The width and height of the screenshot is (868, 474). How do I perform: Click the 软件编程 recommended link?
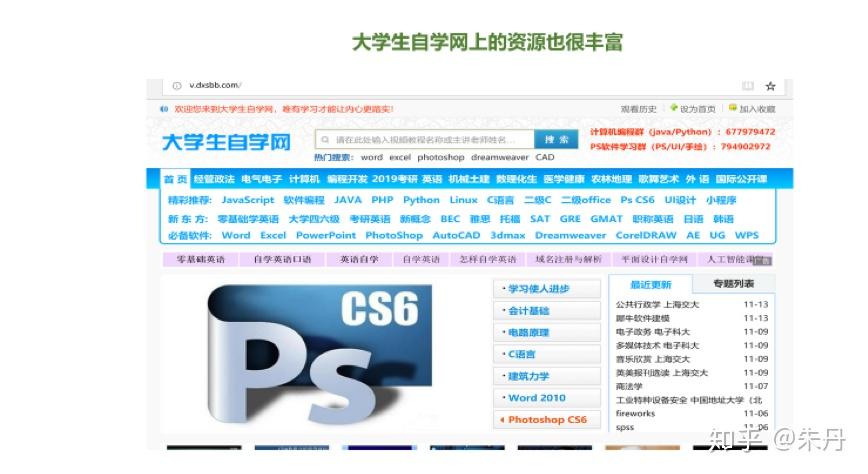pyautogui.click(x=304, y=200)
